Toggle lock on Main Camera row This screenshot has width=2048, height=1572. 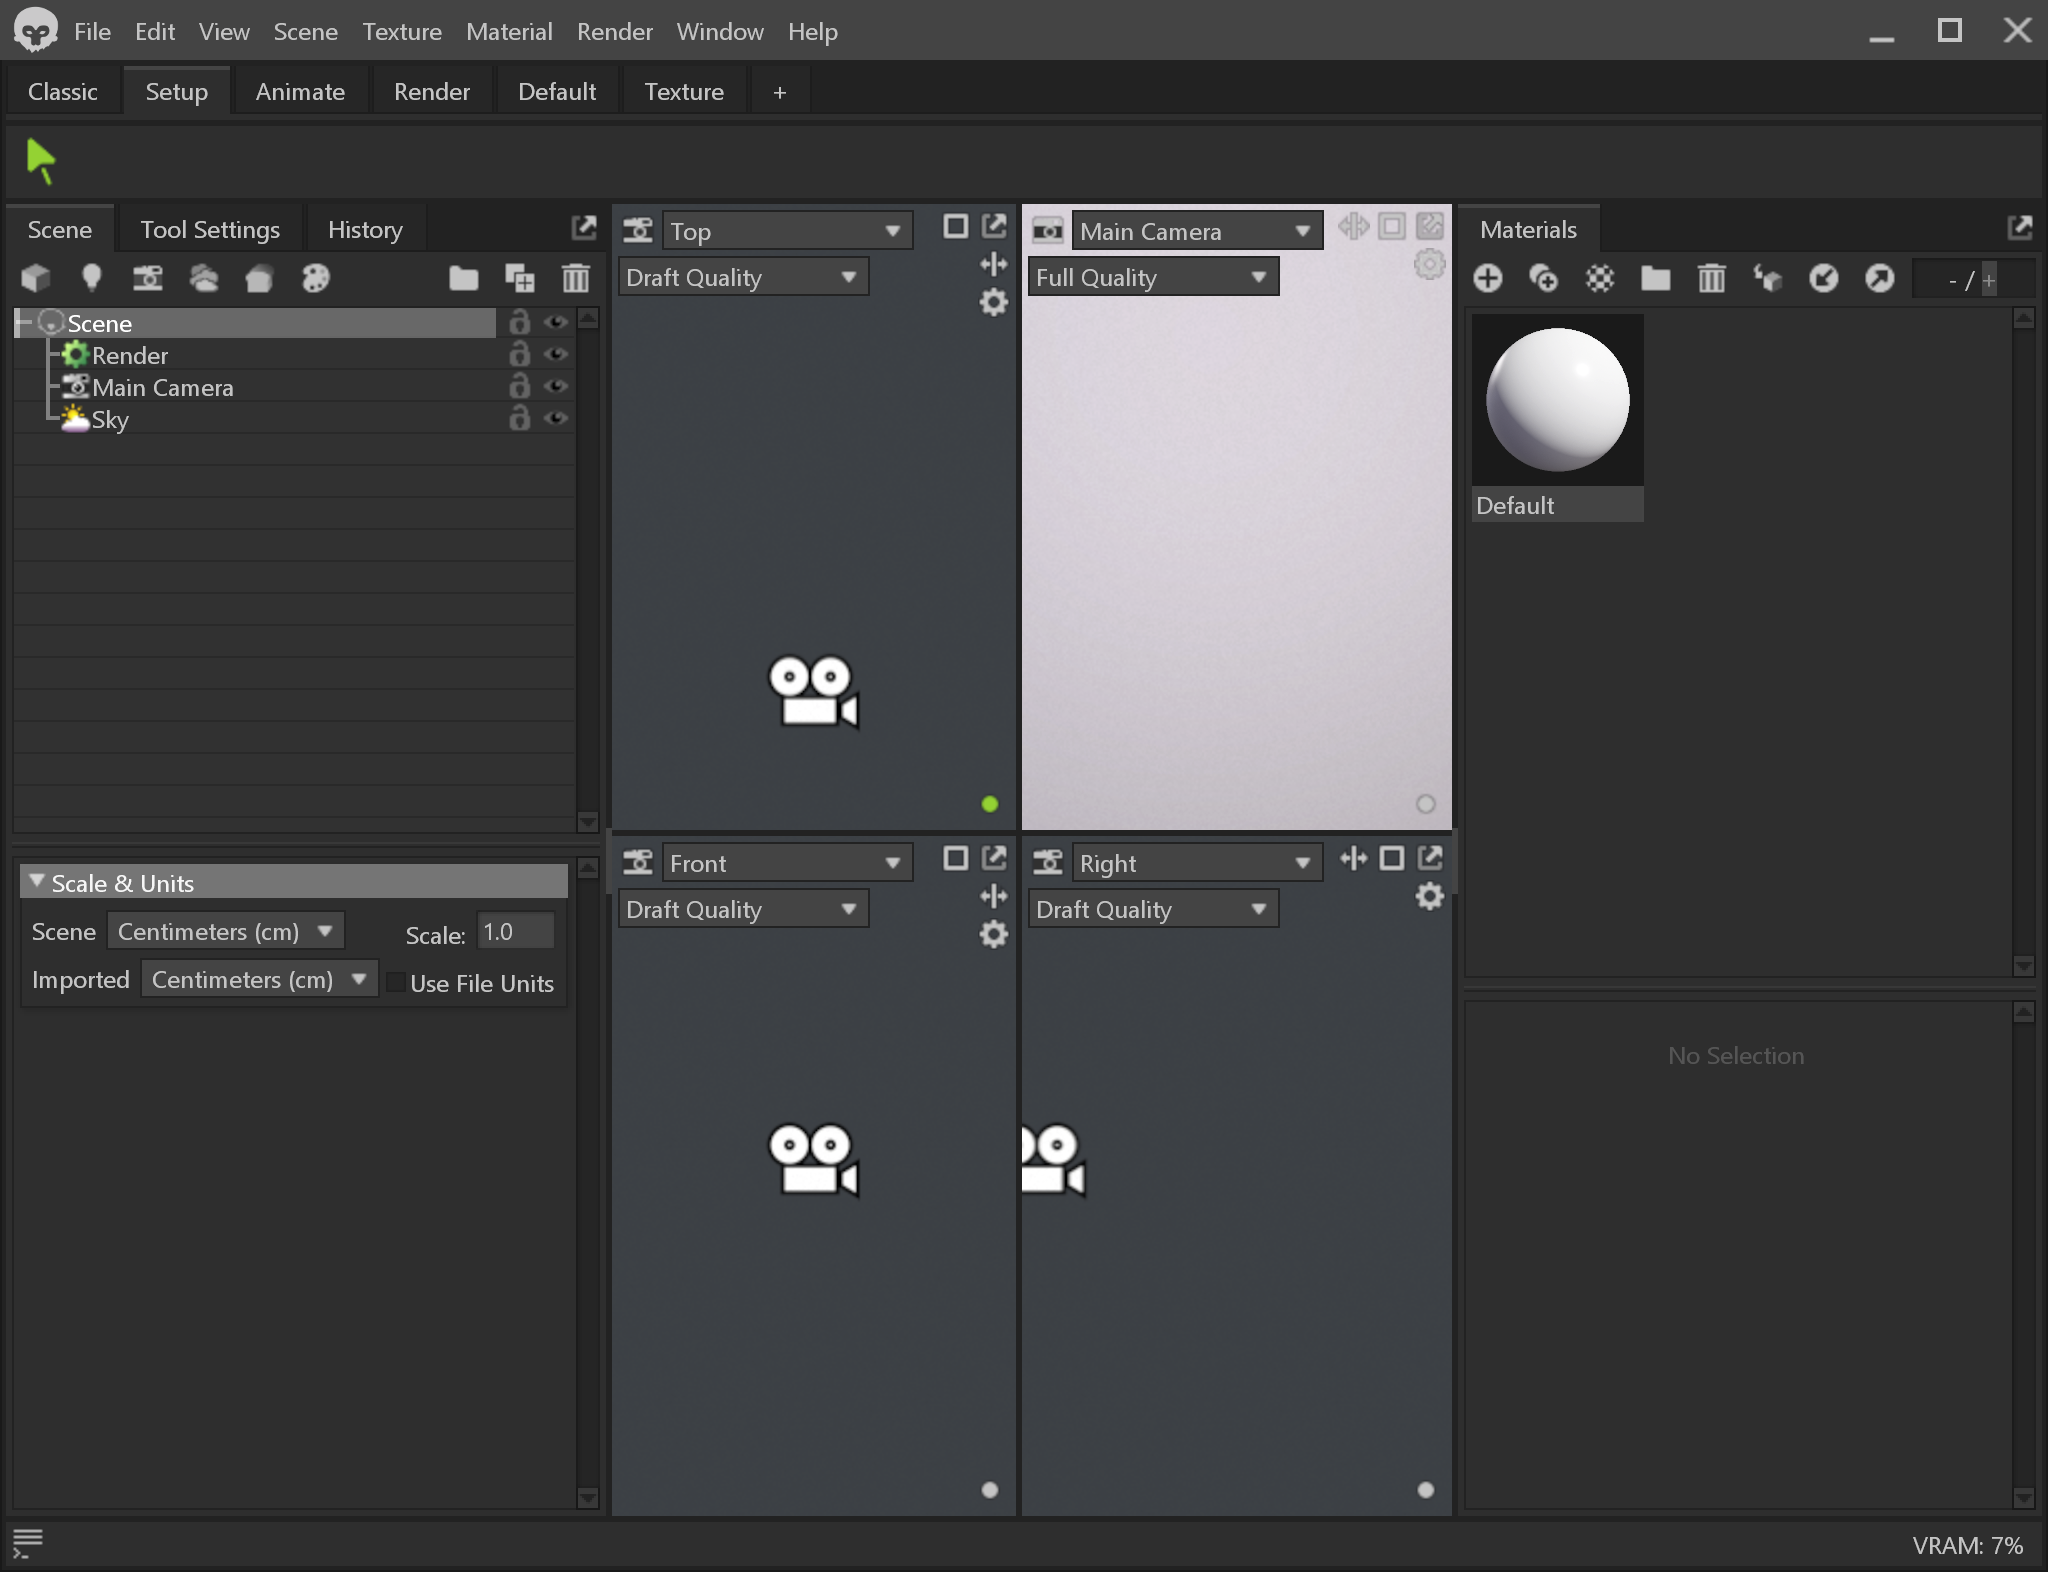point(519,387)
